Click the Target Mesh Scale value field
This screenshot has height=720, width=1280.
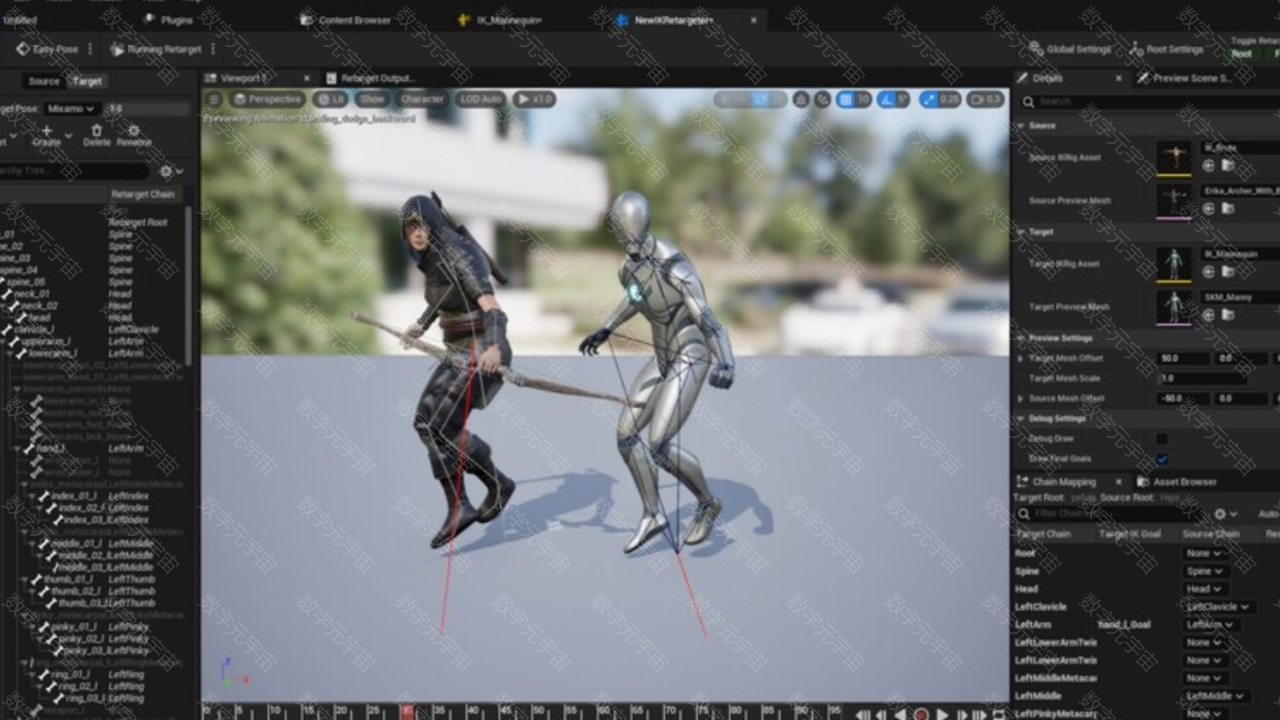[1202, 378]
